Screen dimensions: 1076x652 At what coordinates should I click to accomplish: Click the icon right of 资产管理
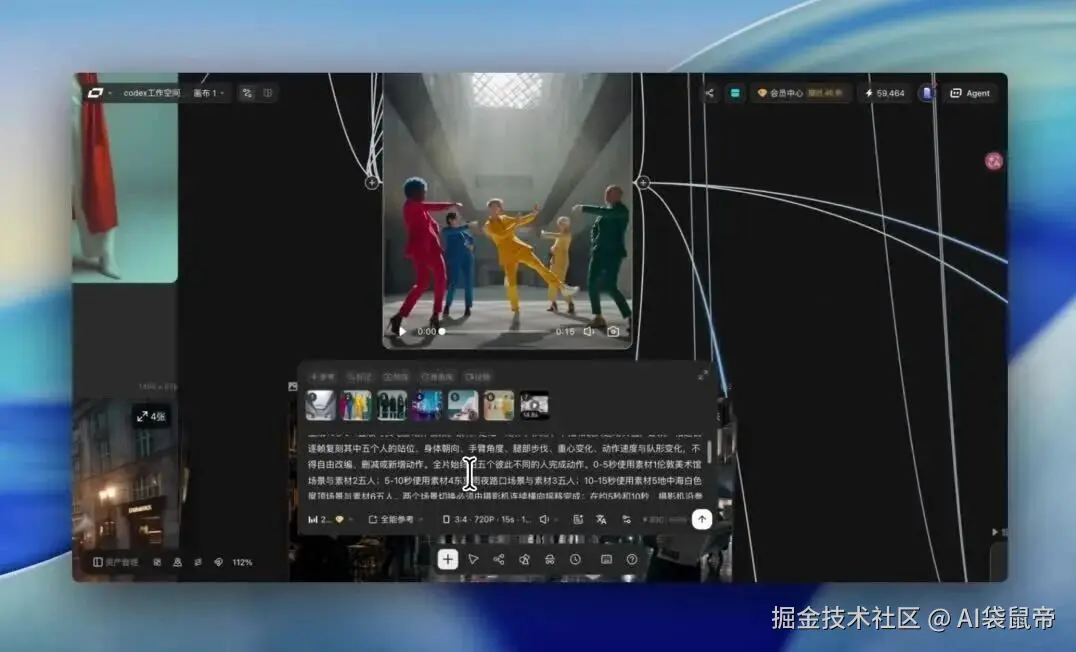coord(157,562)
